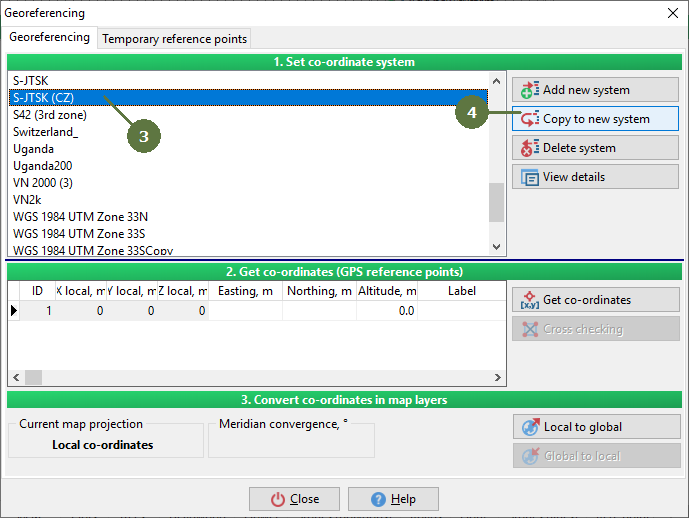The image size is (689, 518).
Task: Select the VN2k entry
Action: point(248,200)
